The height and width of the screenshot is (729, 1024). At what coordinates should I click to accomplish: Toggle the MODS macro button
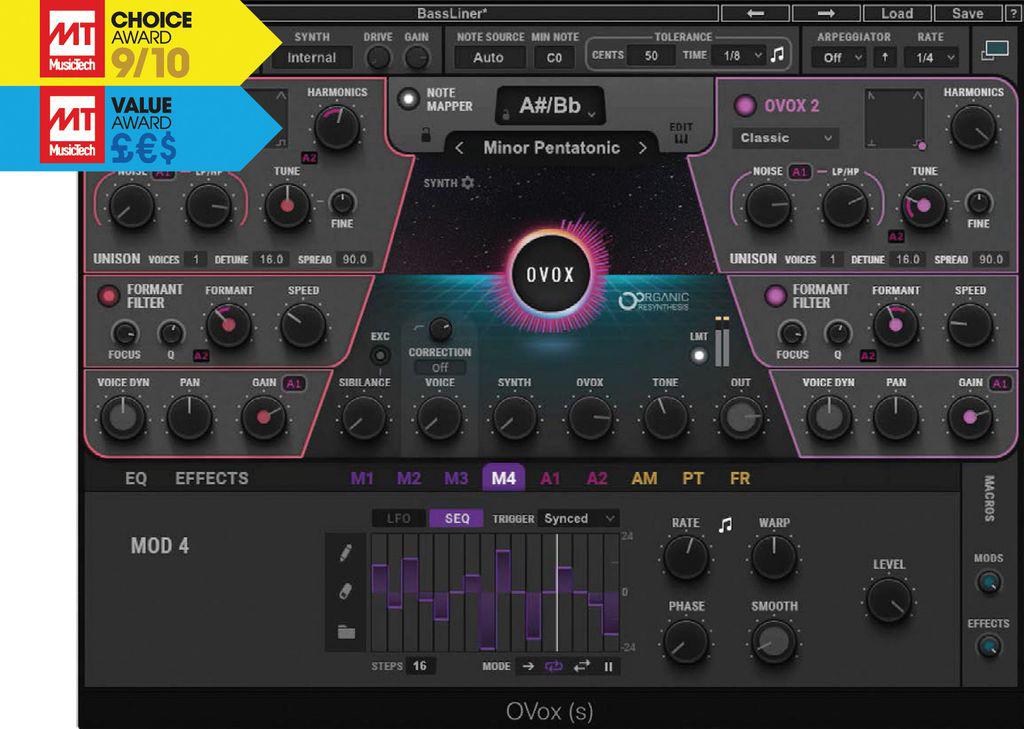point(988,581)
